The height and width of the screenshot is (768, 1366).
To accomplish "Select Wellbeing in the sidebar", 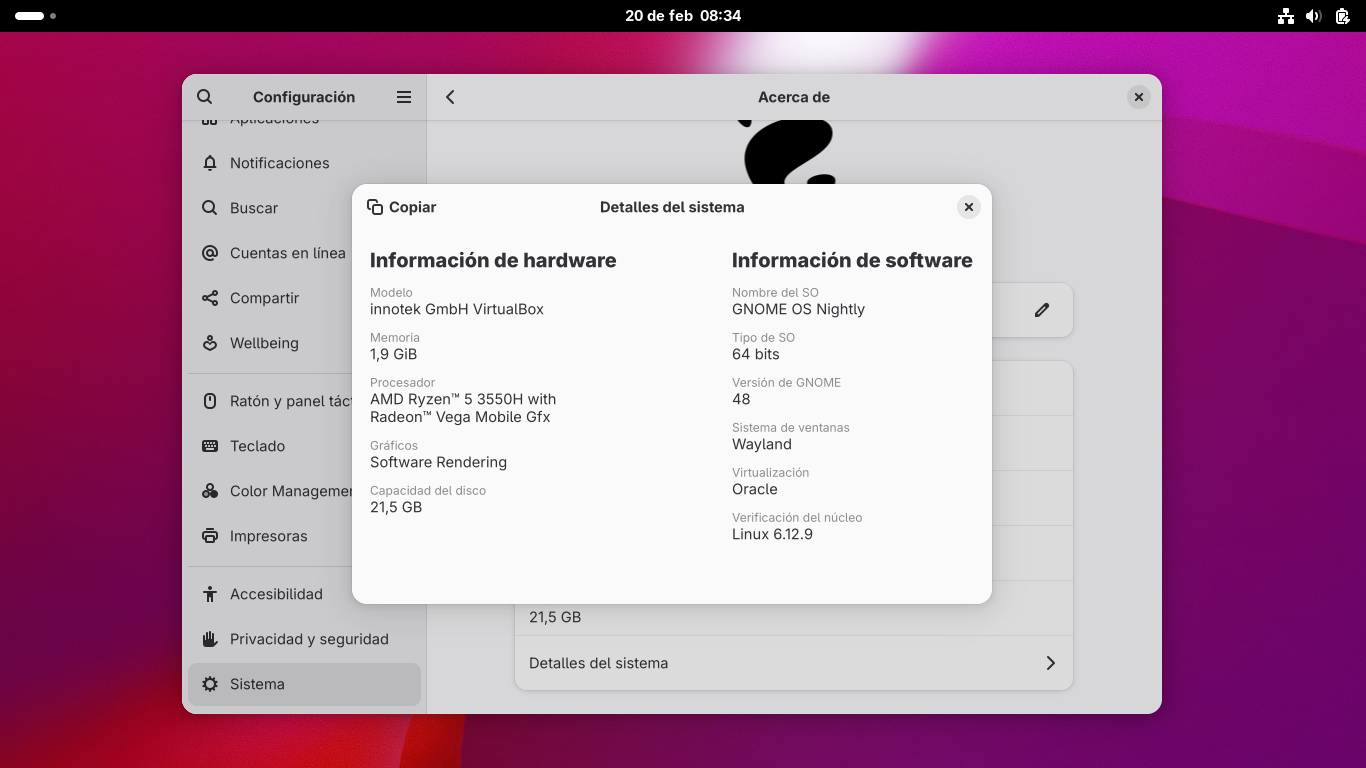I will coord(304,343).
